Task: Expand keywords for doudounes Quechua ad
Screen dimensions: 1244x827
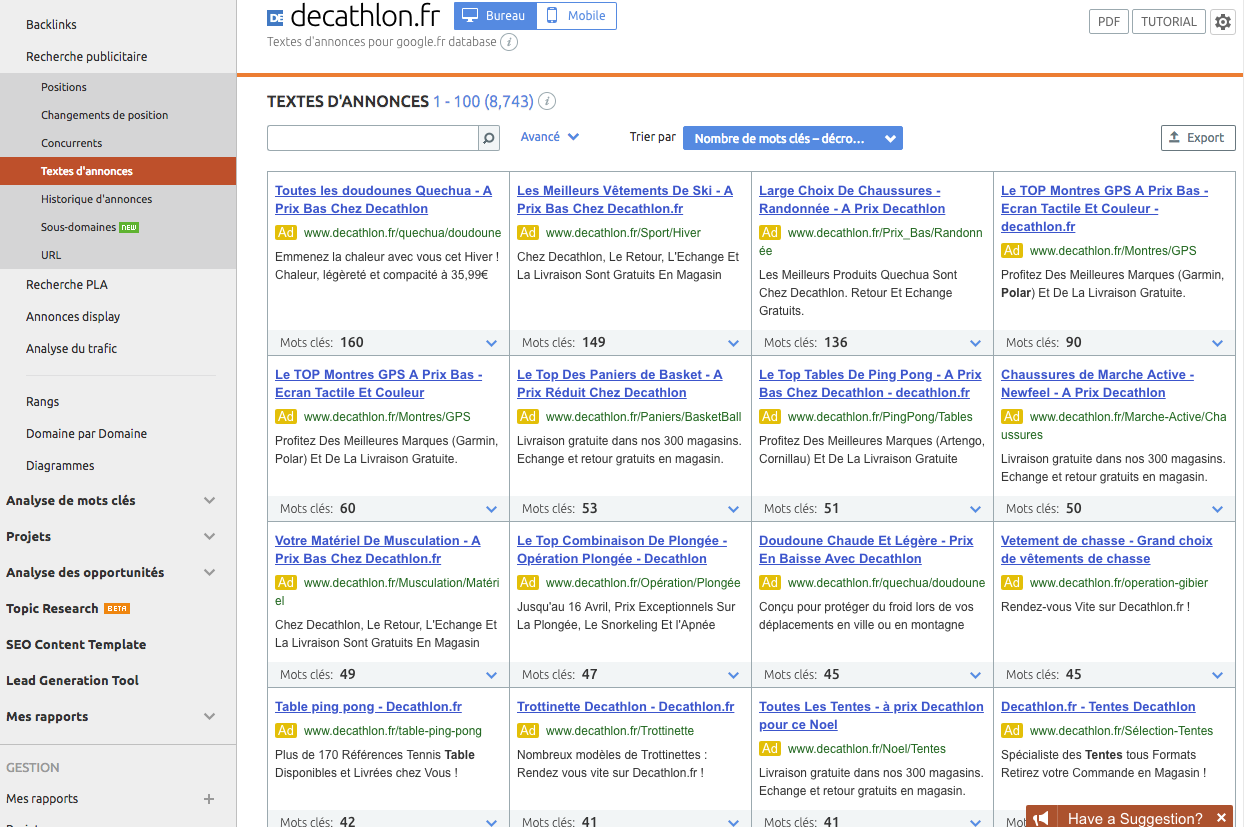Action: pyautogui.click(x=491, y=343)
